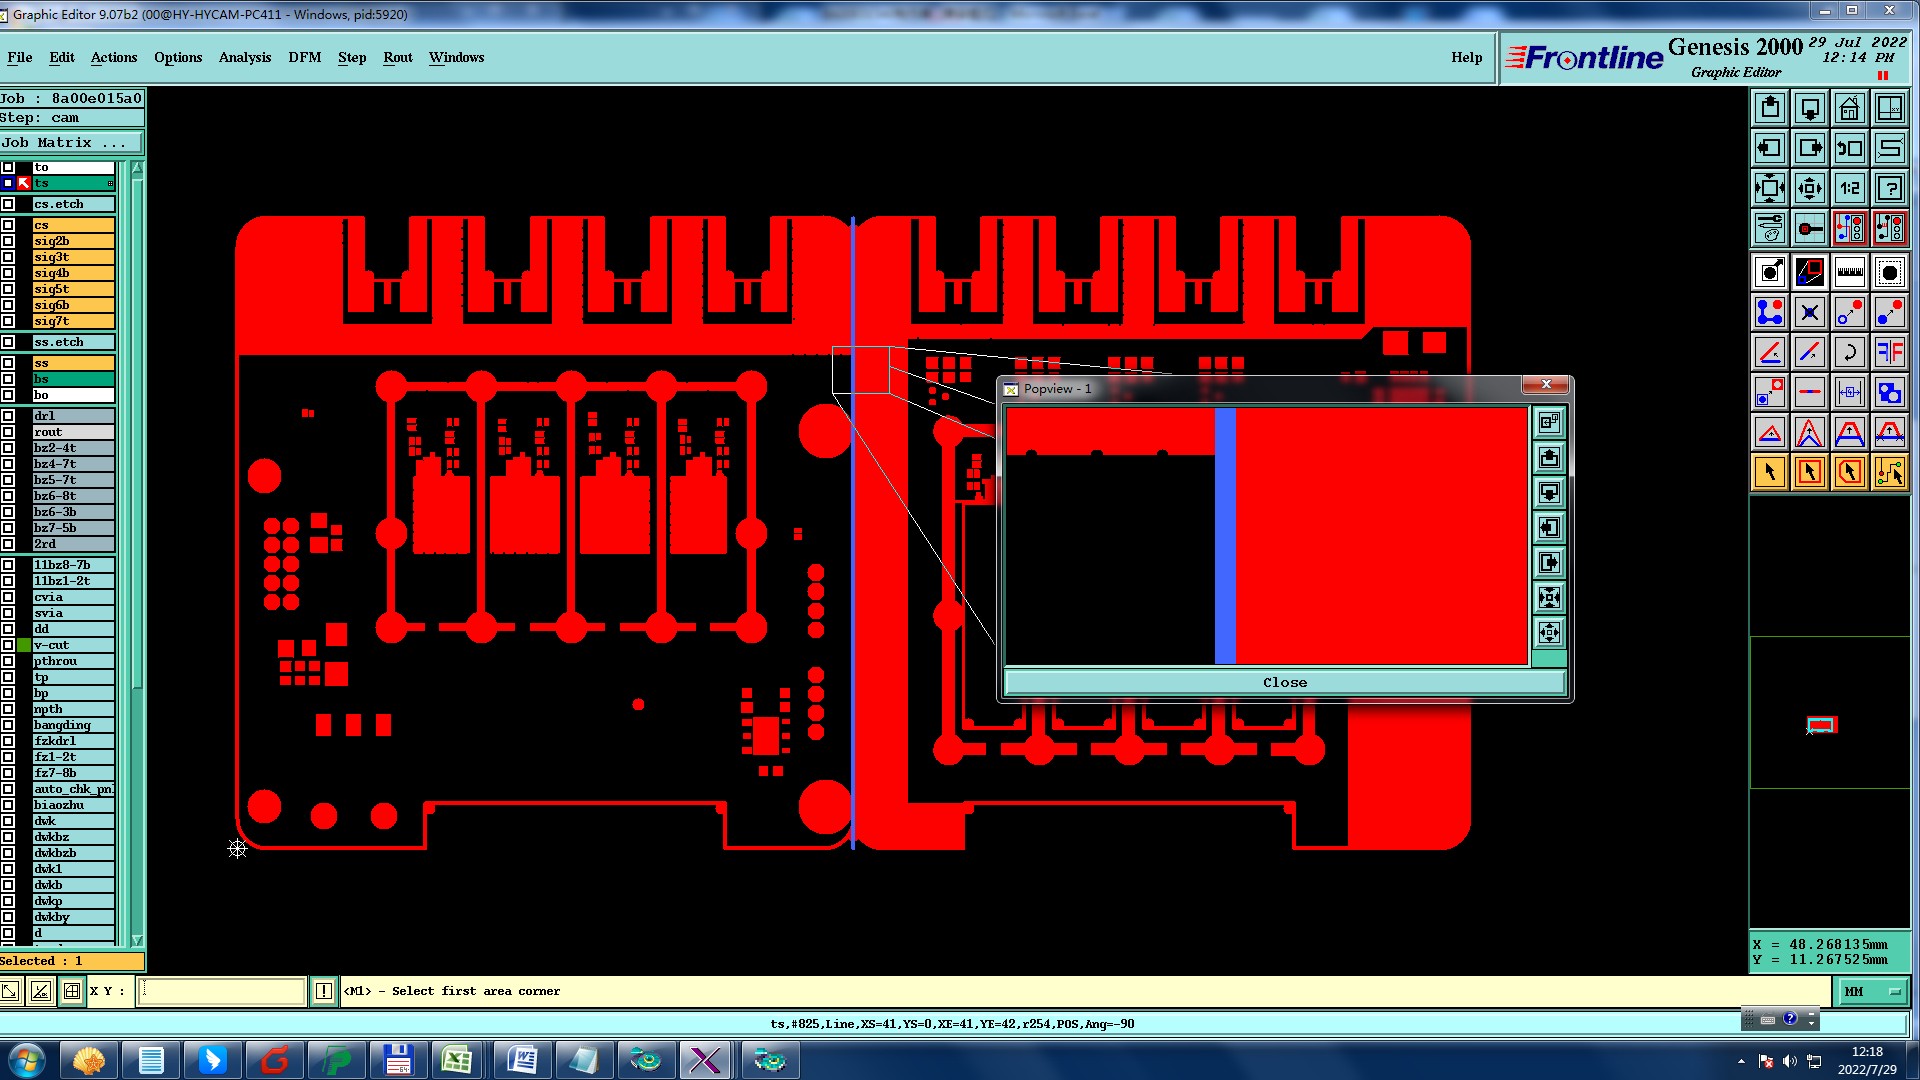The image size is (1920, 1080).
Task: Click the mirror feature tool icon
Action: 1889,352
